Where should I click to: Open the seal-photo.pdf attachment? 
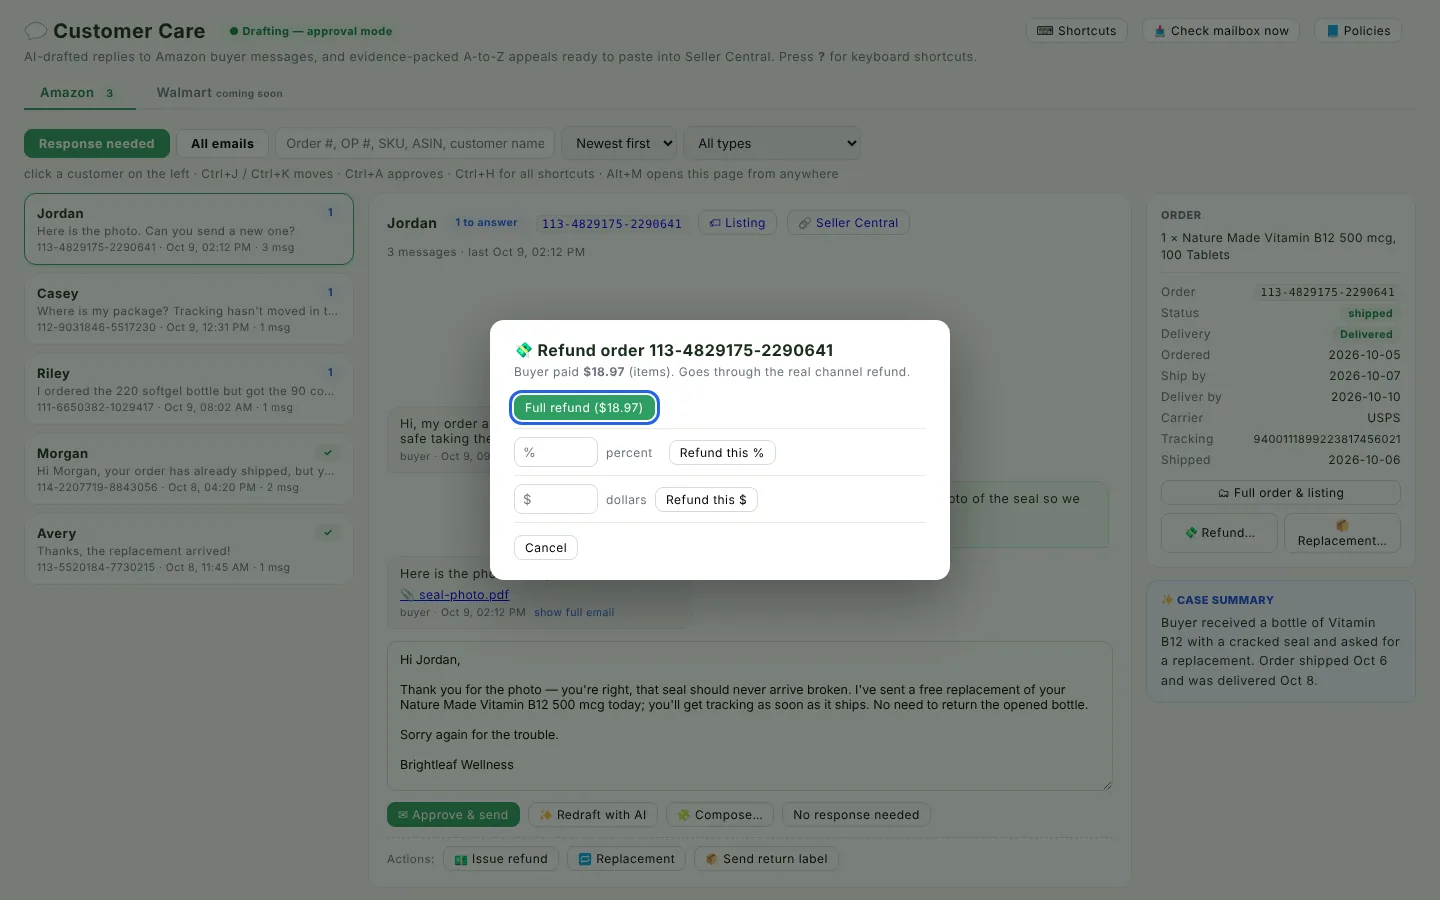pyautogui.click(x=455, y=595)
